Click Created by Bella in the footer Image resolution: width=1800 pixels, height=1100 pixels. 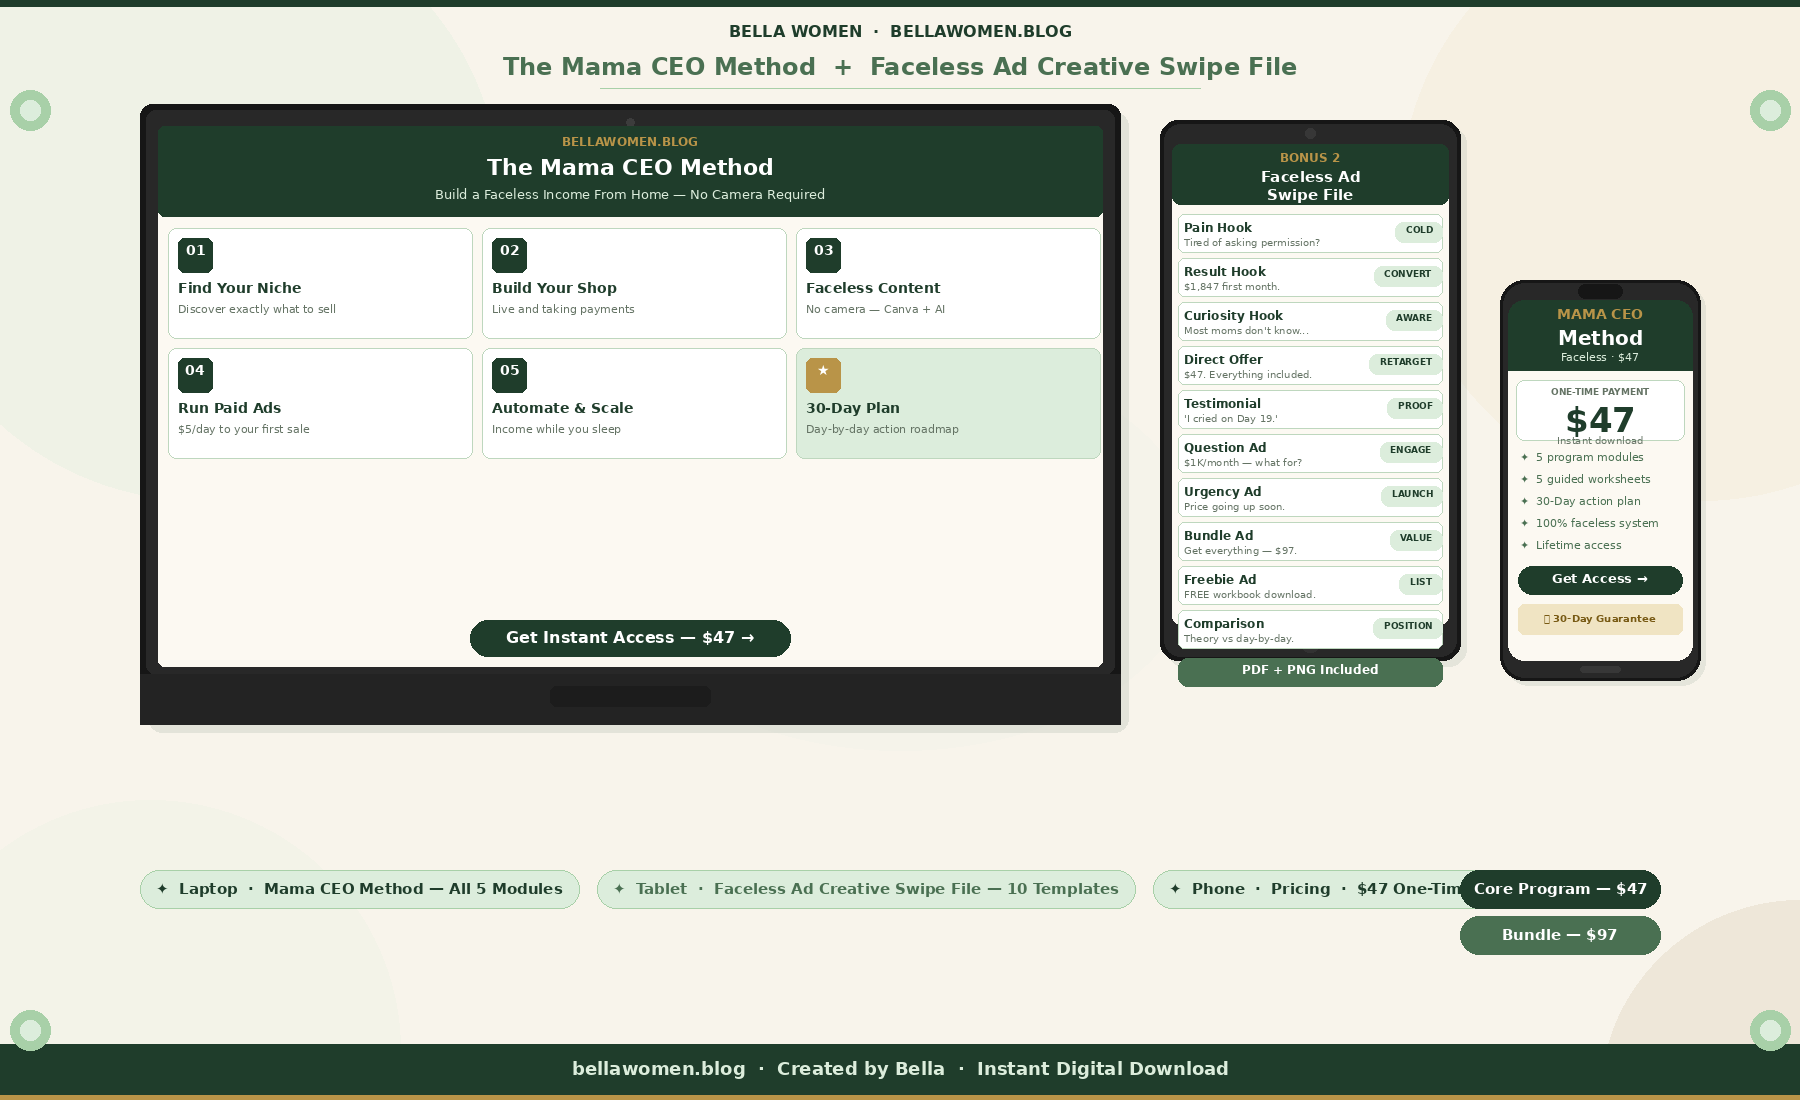coord(861,1069)
